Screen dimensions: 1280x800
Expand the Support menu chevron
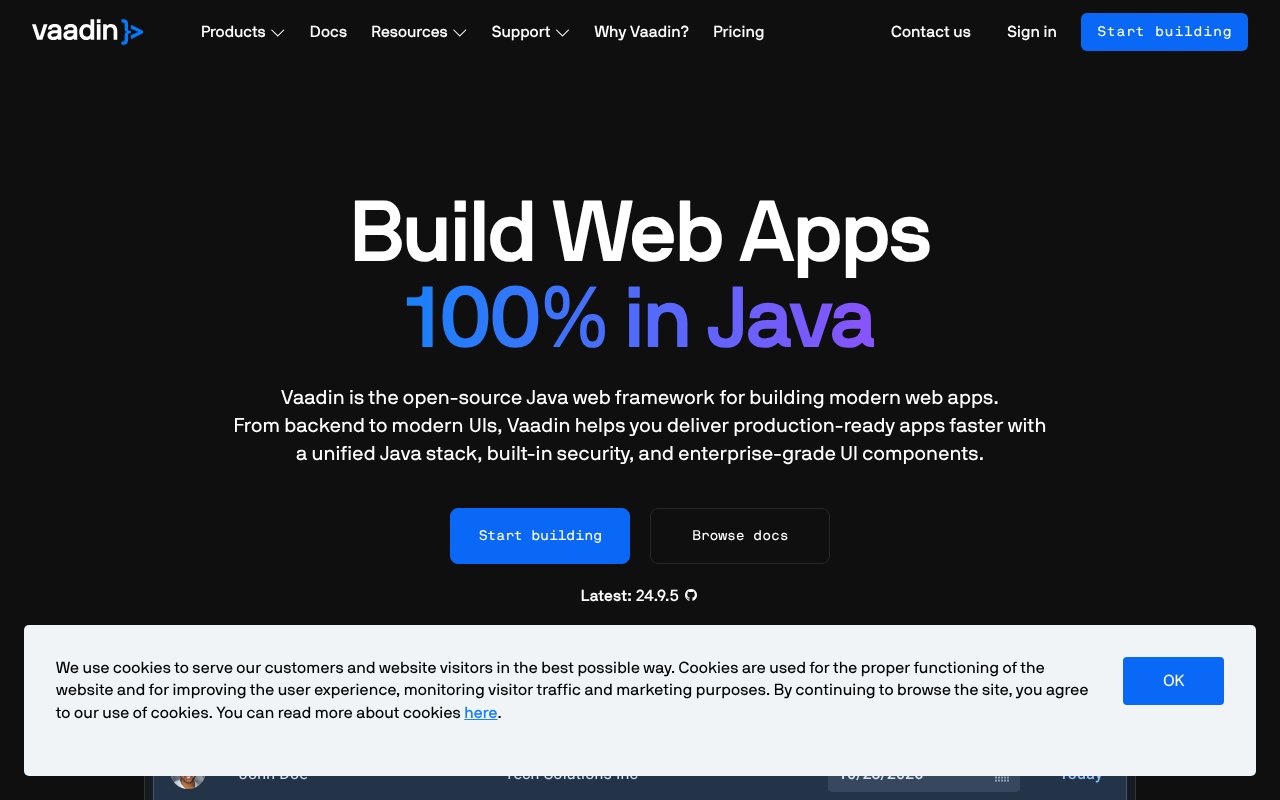pyautogui.click(x=562, y=32)
